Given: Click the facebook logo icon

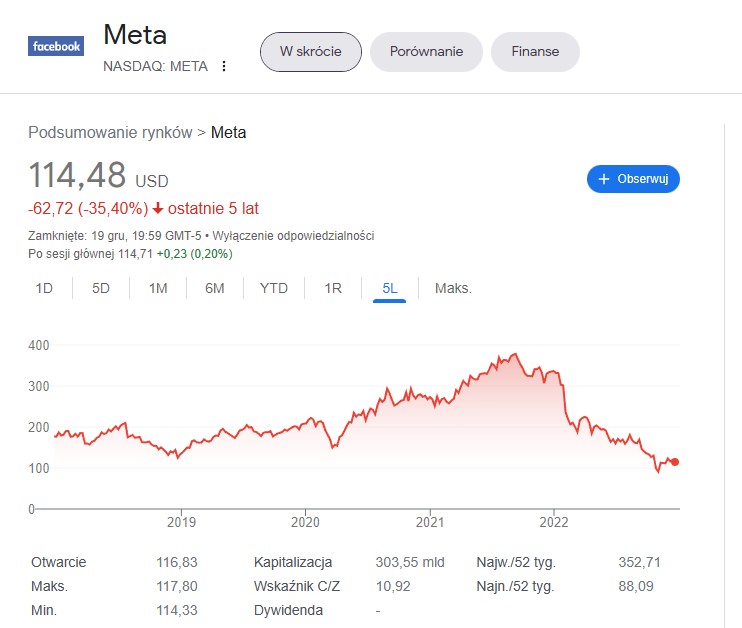Looking at the screenshot, I should tap(56, 46).
